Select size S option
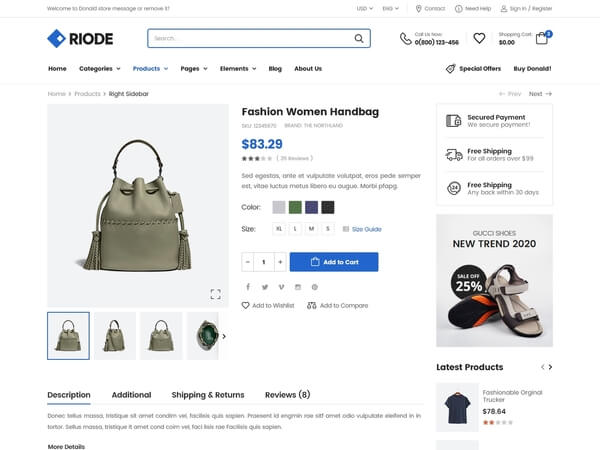Viewport: 600px width, 450px height. pos(328,229)
